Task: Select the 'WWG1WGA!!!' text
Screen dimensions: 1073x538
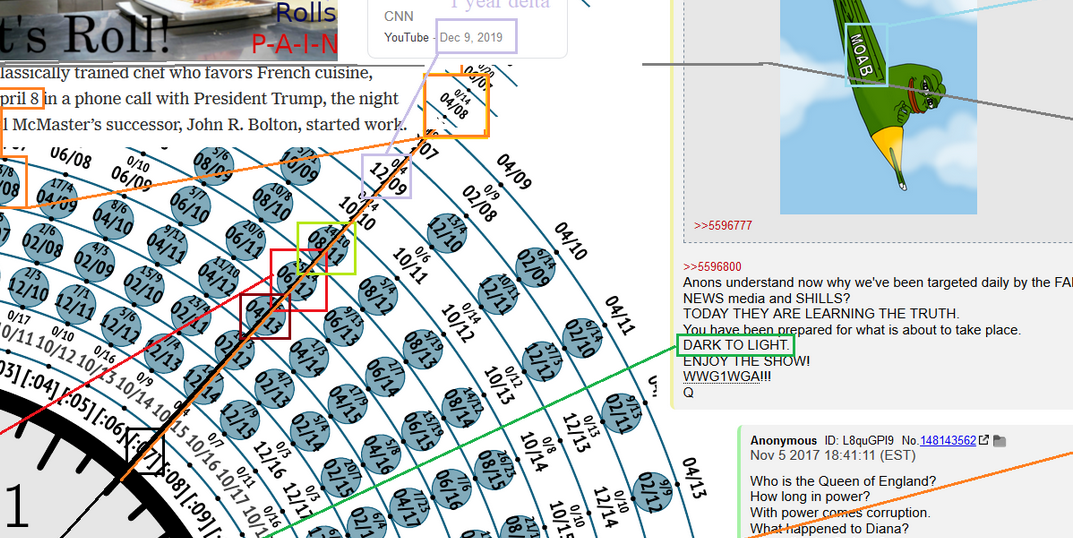Action: click(727, 376)
